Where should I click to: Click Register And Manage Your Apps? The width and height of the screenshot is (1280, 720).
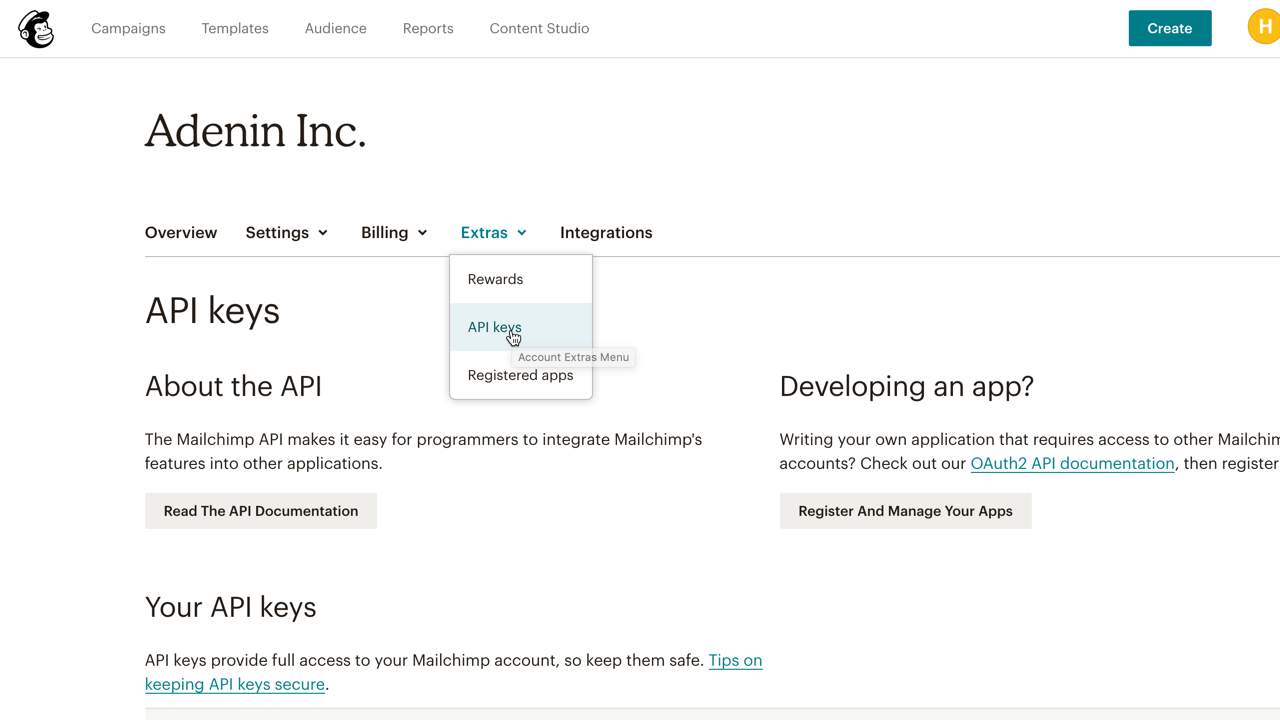tap(905, 511)
